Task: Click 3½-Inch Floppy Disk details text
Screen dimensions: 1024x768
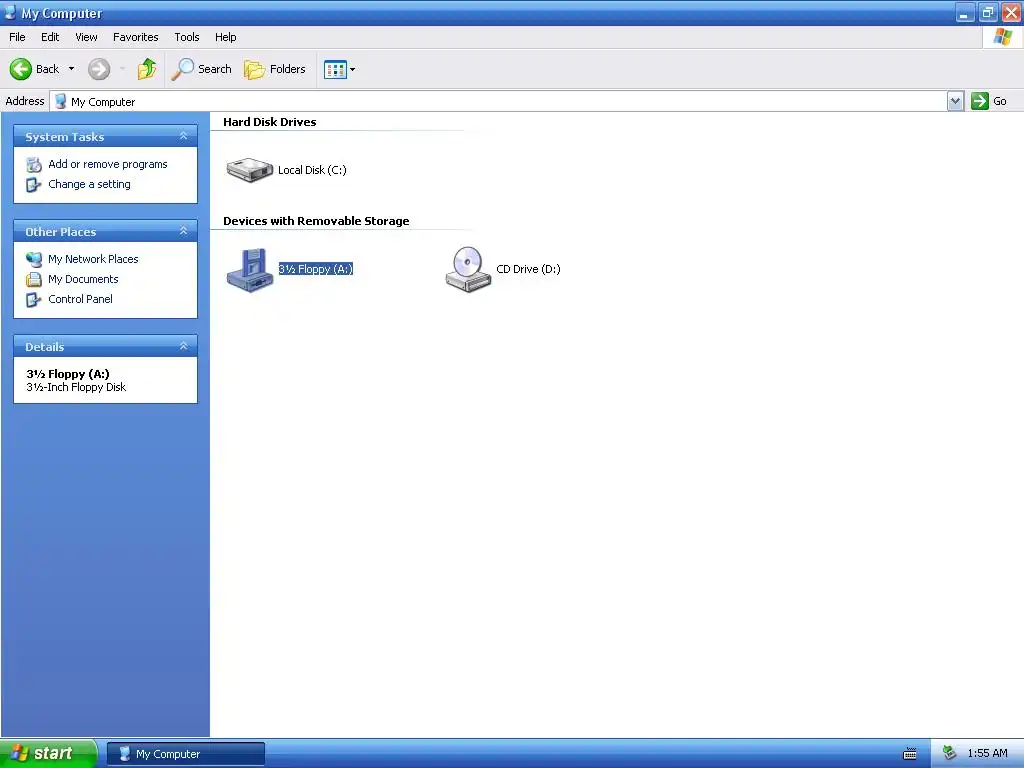Action: (x=76, y=387)
